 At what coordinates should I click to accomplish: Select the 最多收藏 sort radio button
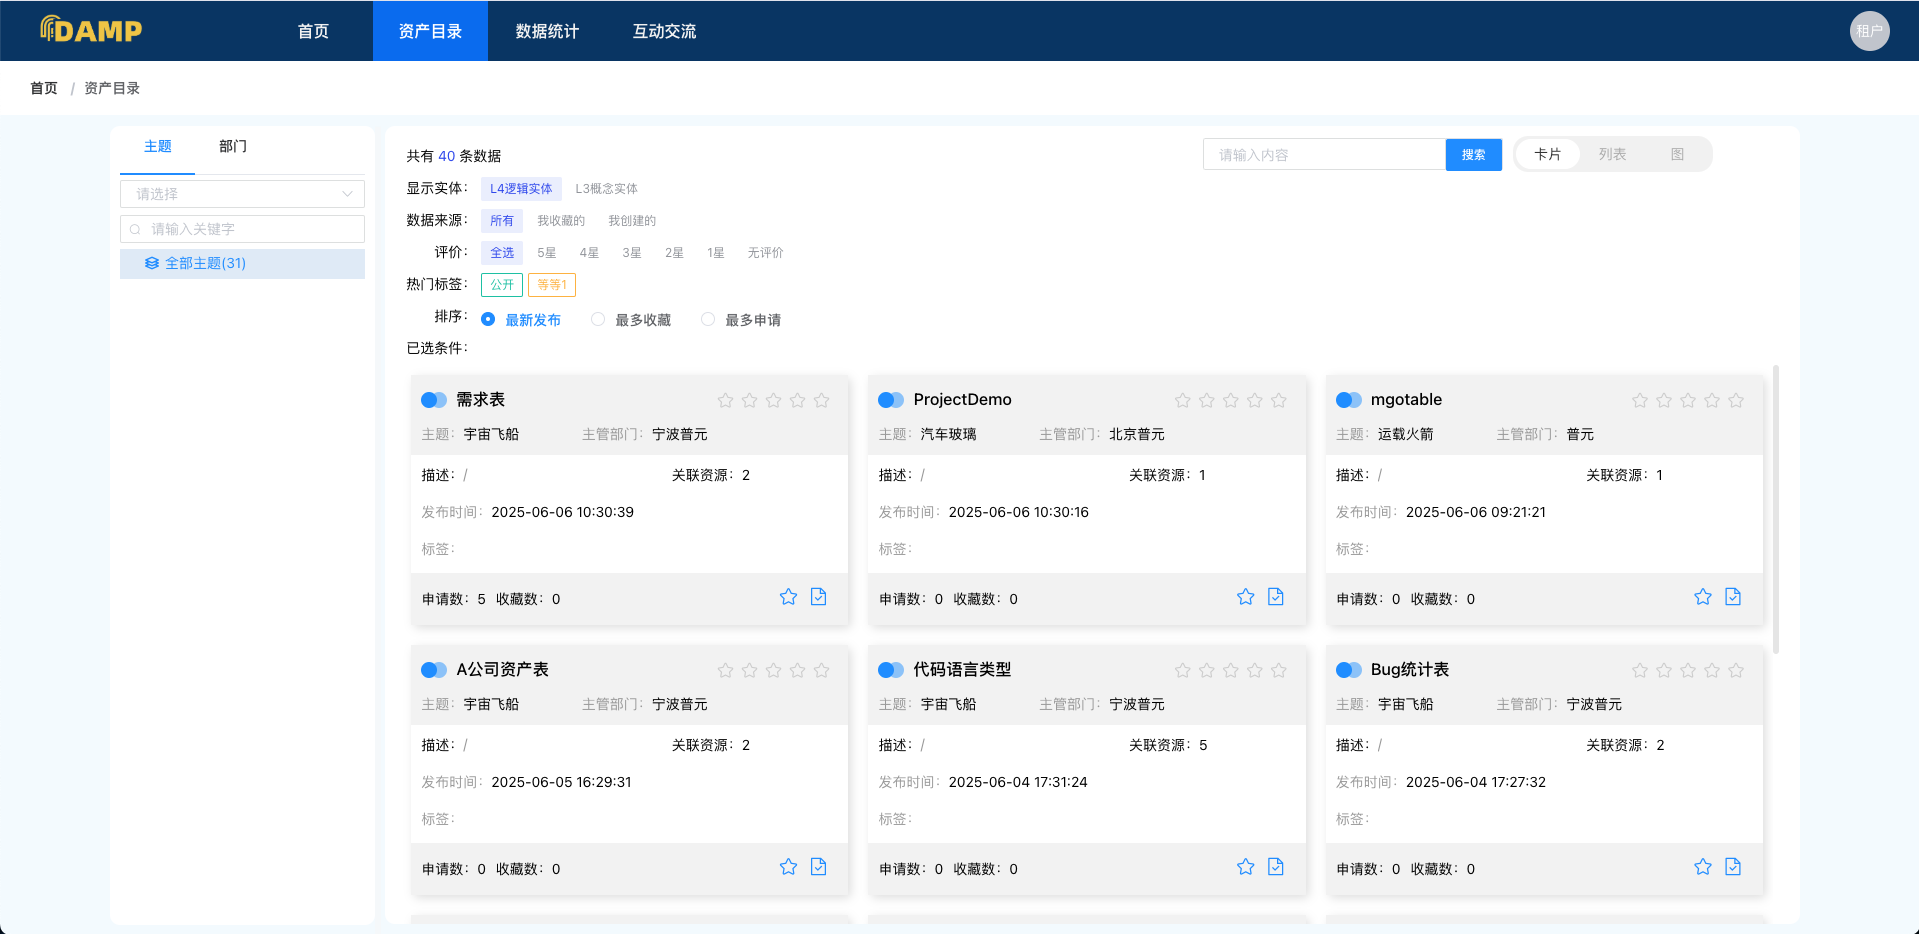pyautogui.click(x=598, y=319)
